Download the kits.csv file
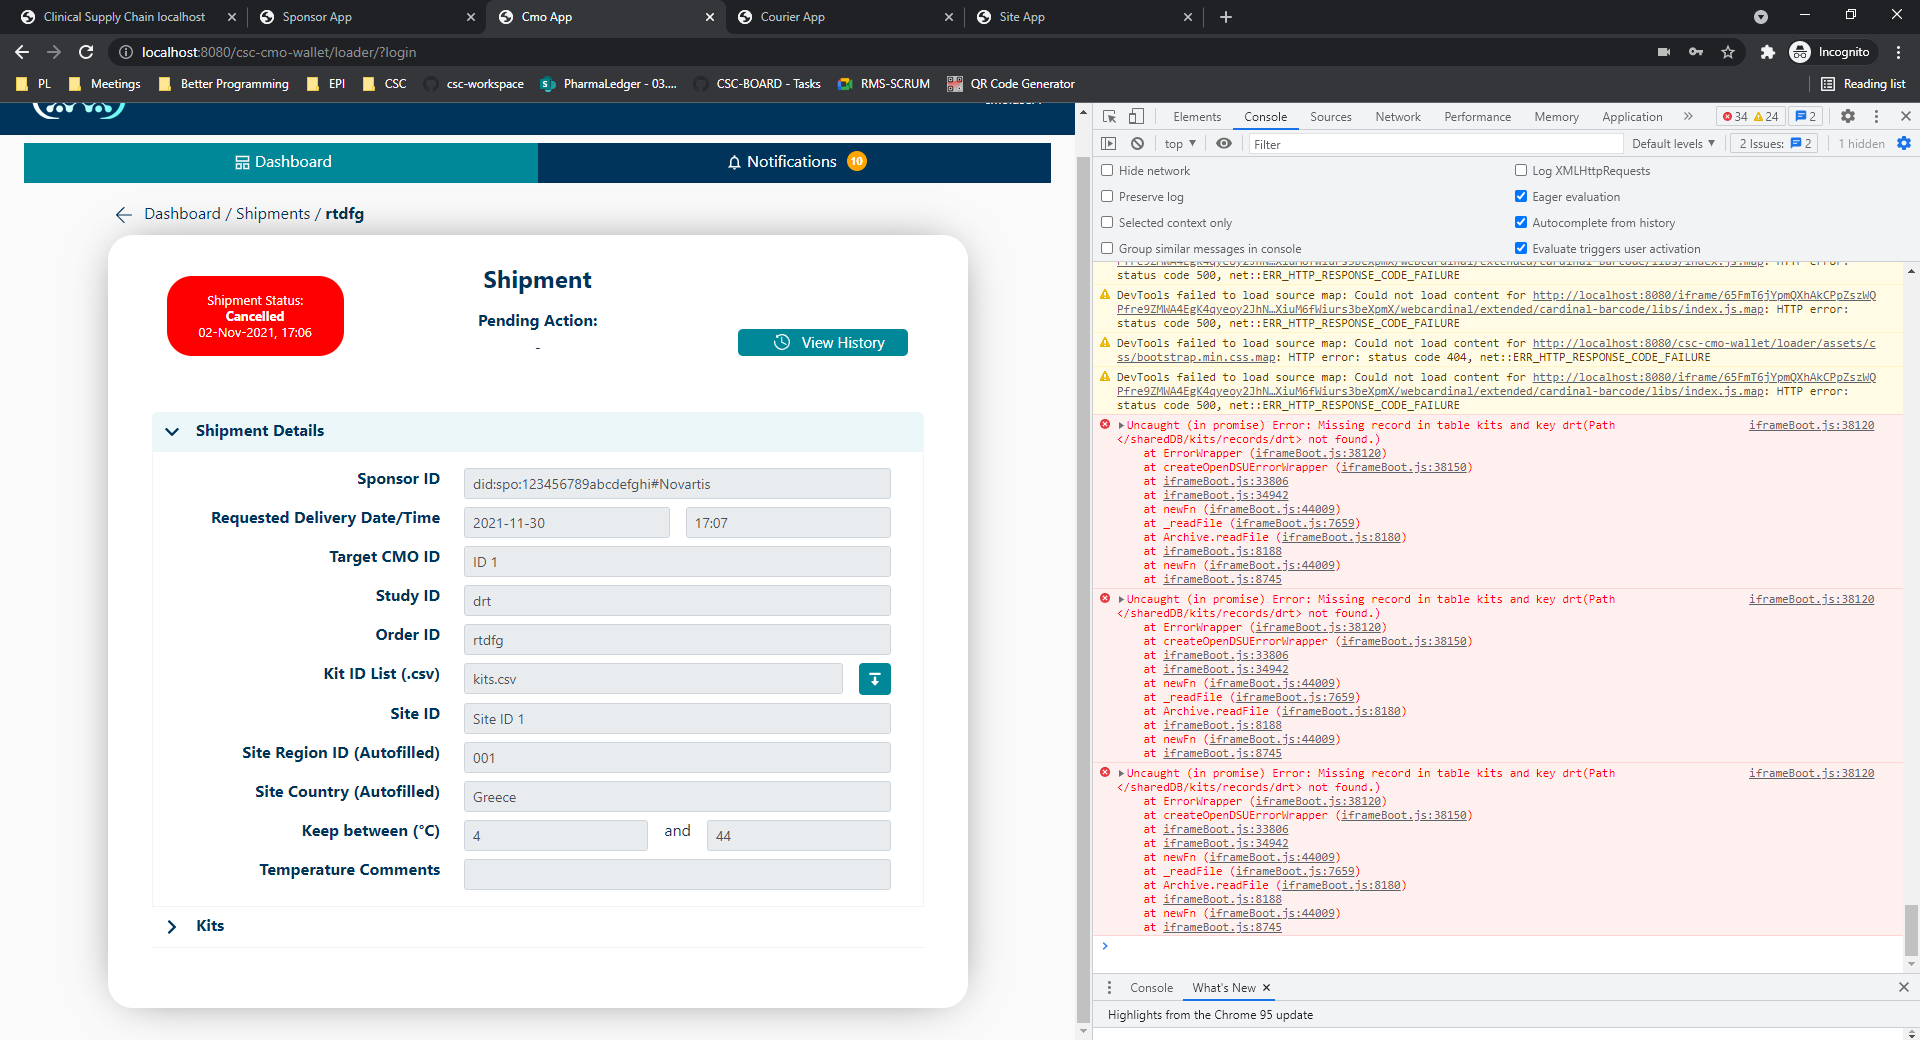This screenshot has height=1040, width=1920. point(874,679)
